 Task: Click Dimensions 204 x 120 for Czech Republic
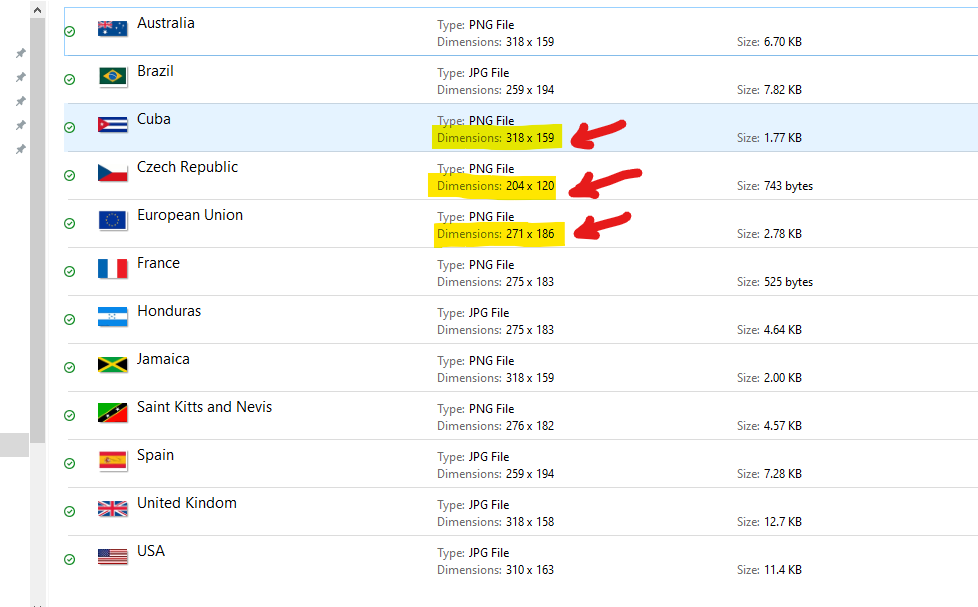(495, 186)
